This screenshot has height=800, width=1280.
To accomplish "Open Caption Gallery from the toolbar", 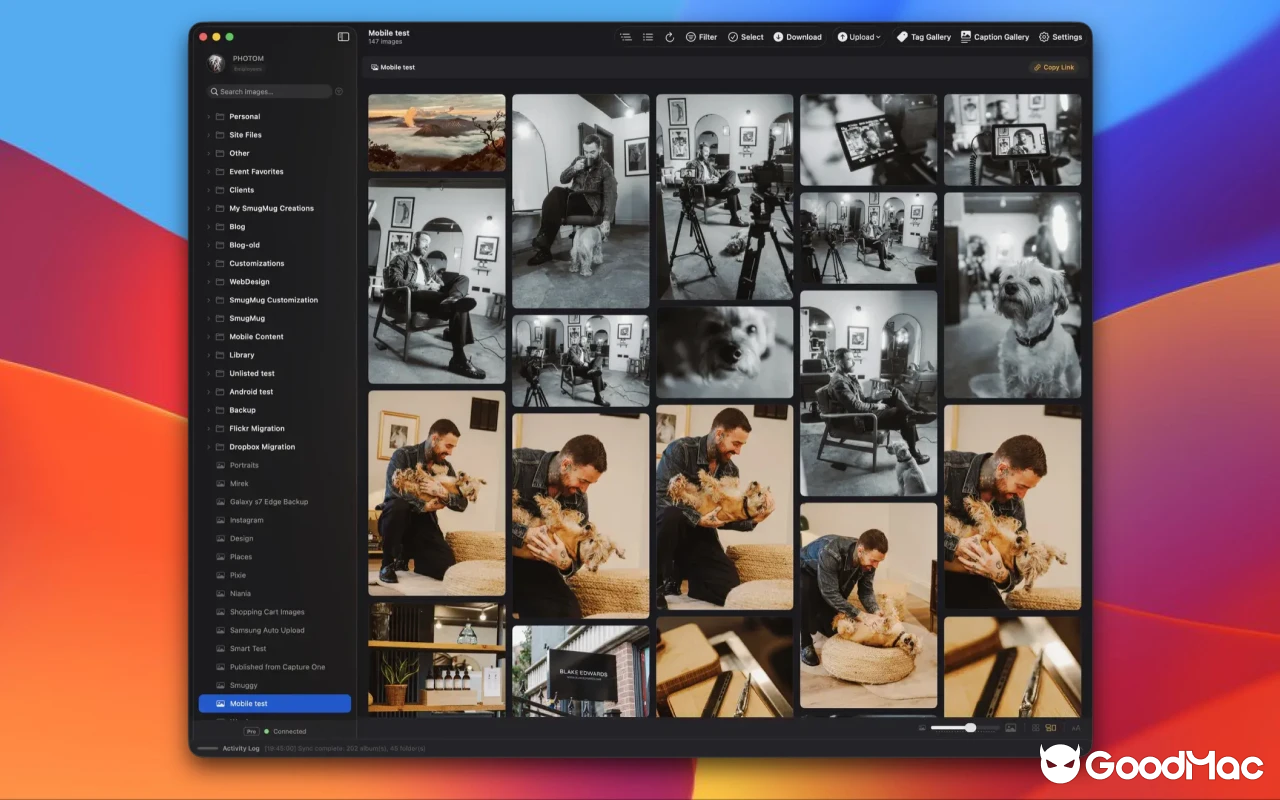I will point(998,37).
